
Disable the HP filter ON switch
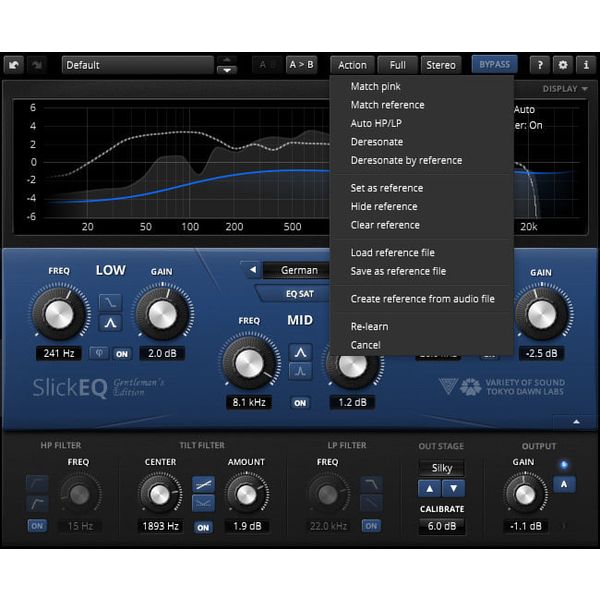pyautogui.click(x=37, y=526)
